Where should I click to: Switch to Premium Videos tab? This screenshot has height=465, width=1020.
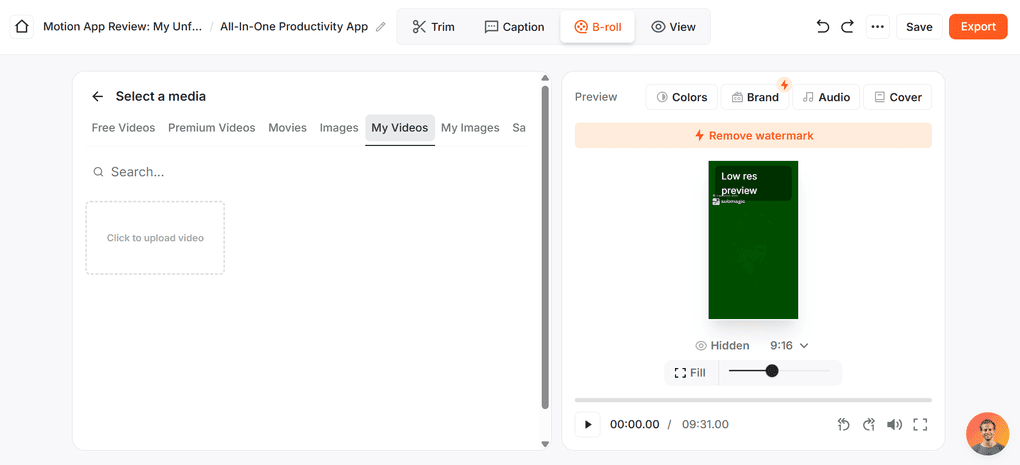pos(211,127)
